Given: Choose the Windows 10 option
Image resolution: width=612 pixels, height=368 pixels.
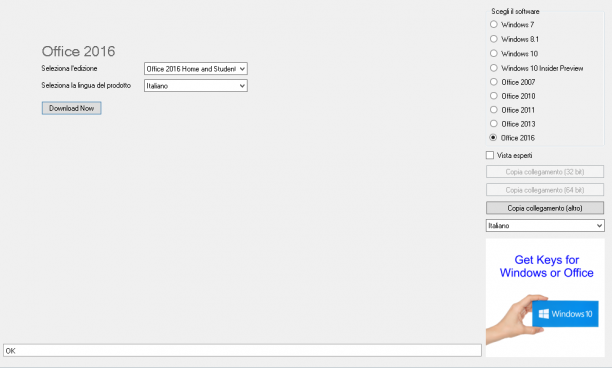Looking at the screenshot, I should tap(494, 53).
